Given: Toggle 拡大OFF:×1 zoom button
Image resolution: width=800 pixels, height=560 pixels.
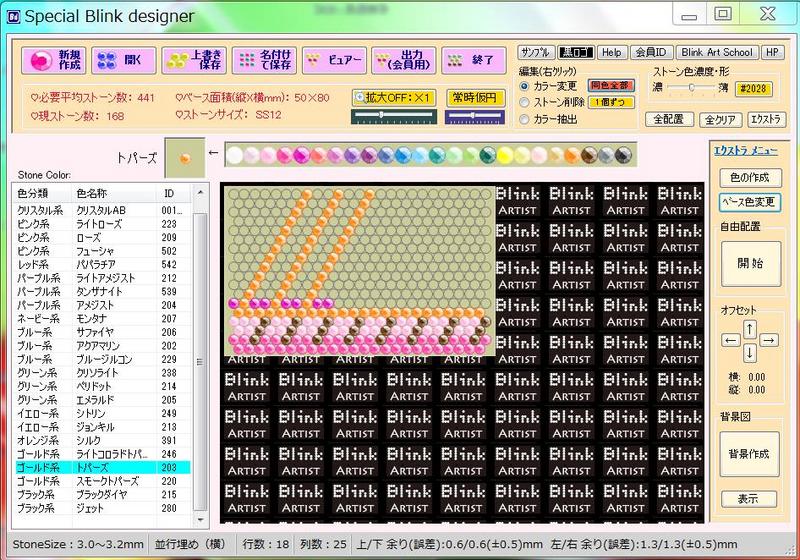Looking at the screenshot, I should click(x=394, y=97).
